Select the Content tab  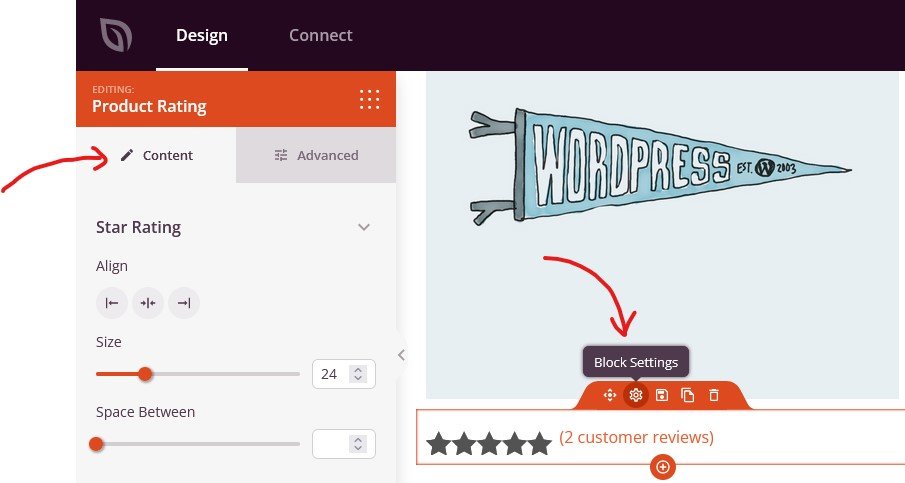click(x=156, y=155)
